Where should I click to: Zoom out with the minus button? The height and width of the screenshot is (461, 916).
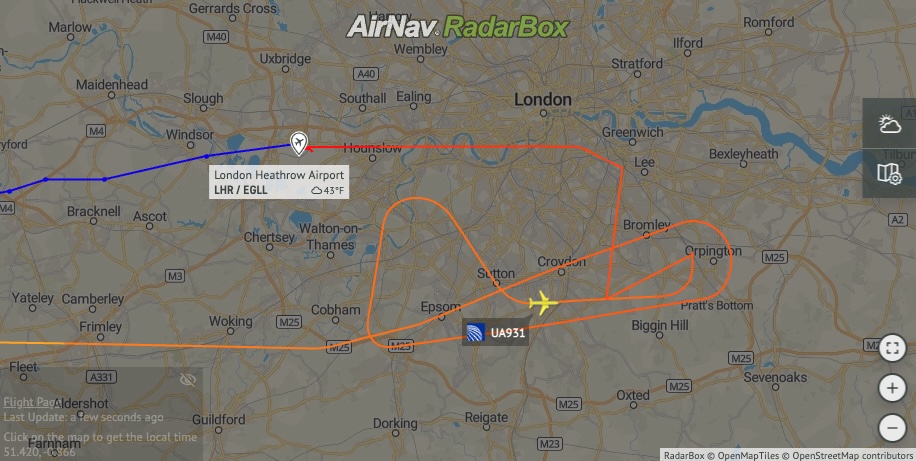pos(892,428)
